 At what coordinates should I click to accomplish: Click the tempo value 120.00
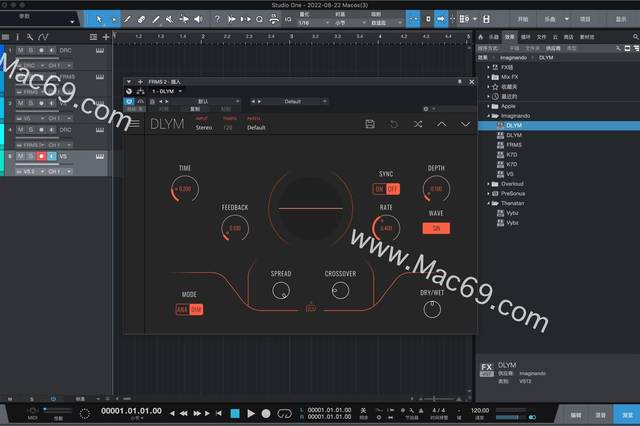click(480, 410)
